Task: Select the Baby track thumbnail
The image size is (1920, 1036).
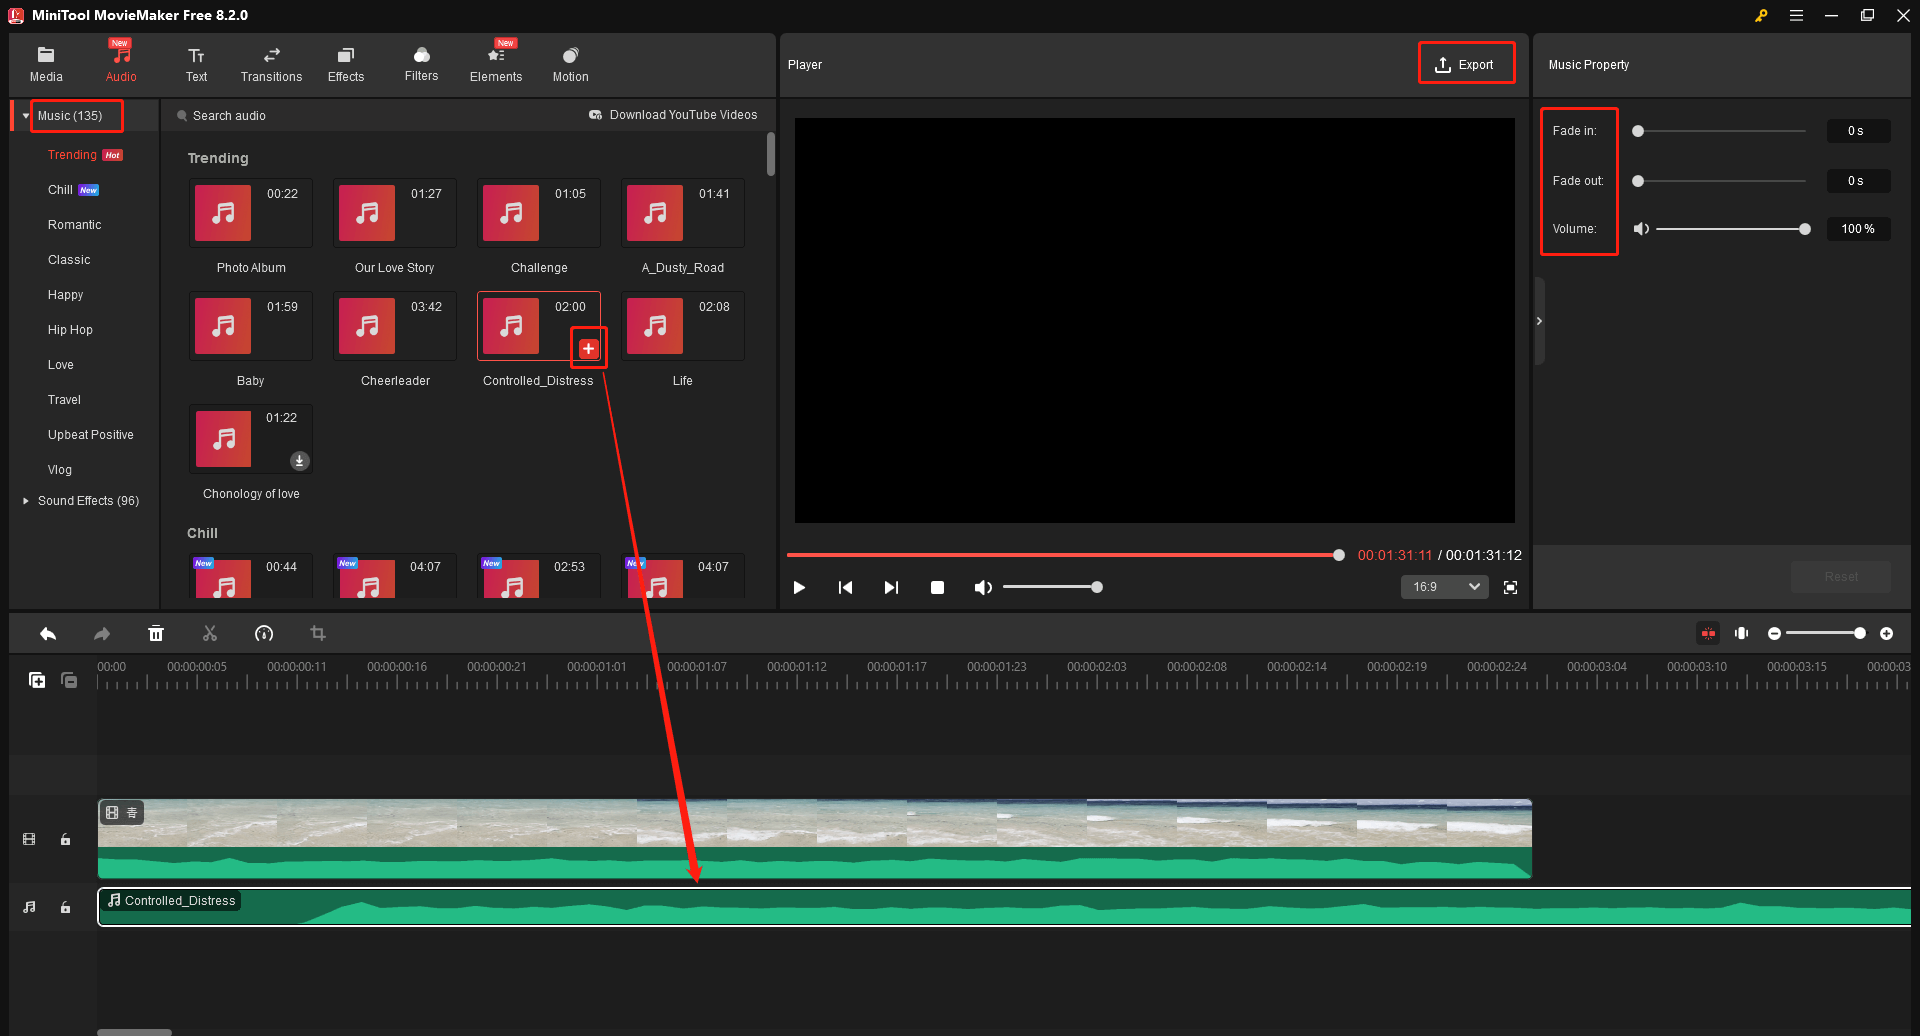Action: 251,326
